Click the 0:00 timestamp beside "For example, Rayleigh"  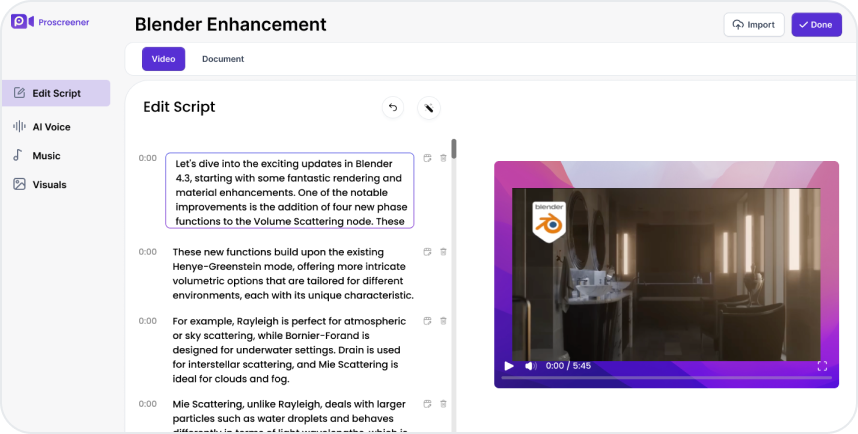coord(148,321)
